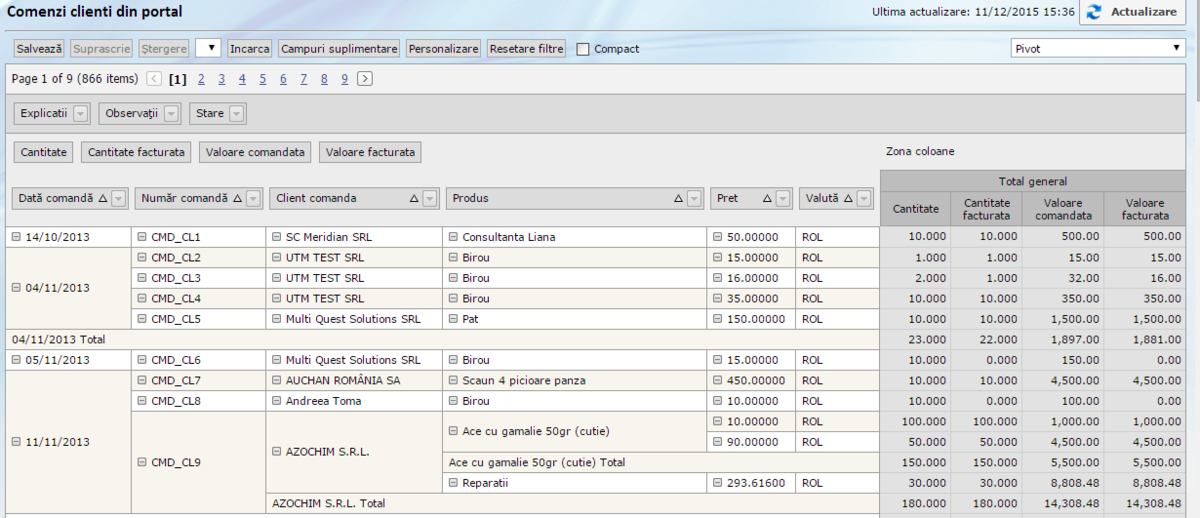The image size is (1200, 518).
Task: Click Resetare filtre button
Action: (x=527, y=48)
